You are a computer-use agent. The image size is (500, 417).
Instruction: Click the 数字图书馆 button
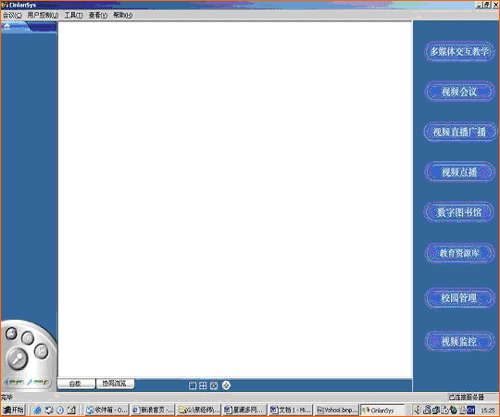[x=459, y=212]
